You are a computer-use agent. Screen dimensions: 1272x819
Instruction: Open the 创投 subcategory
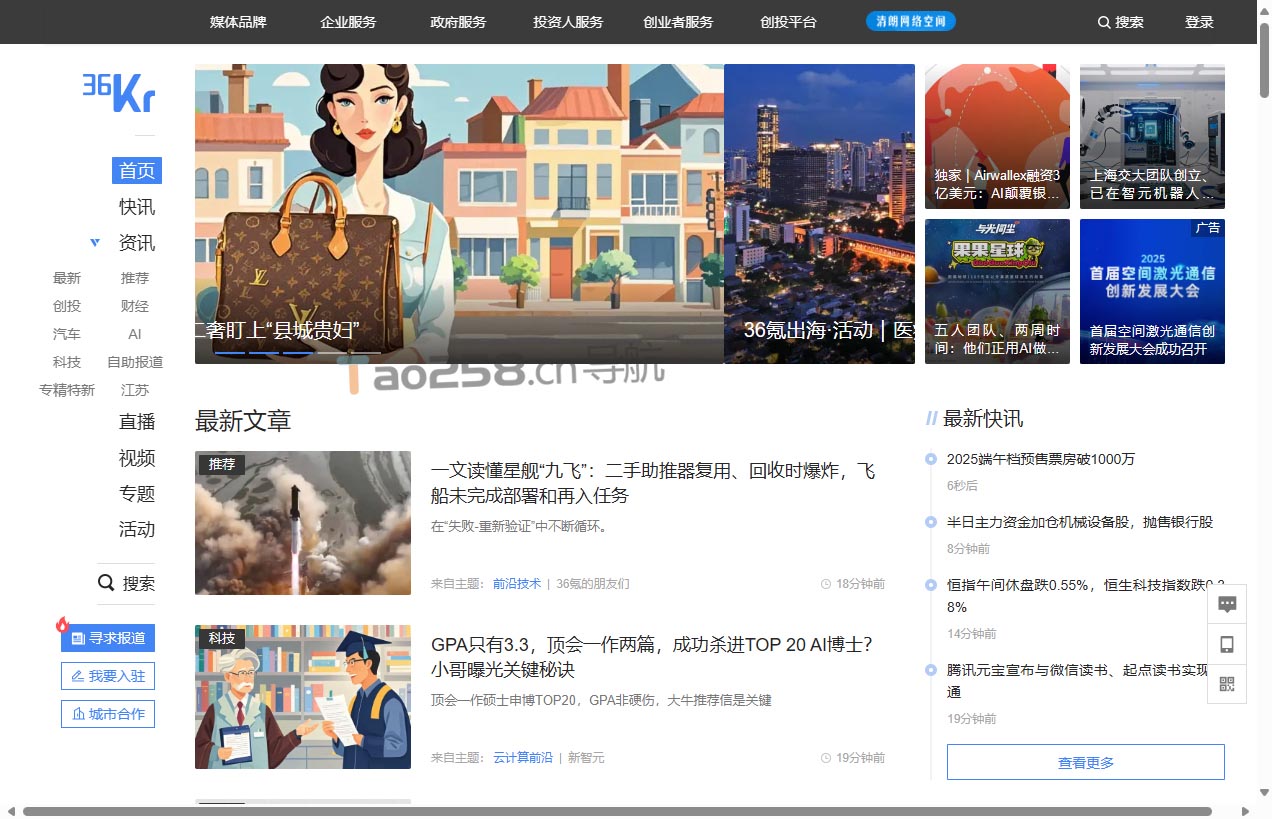(67, 306)
